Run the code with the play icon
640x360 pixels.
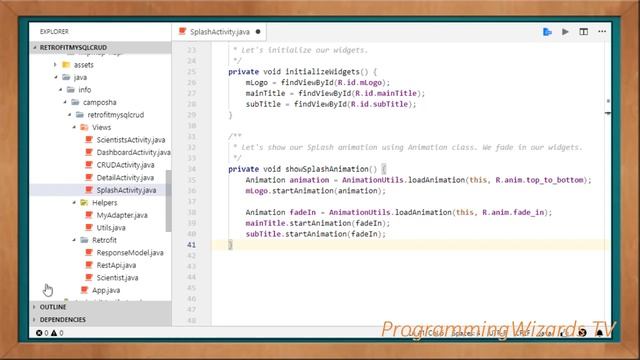point(565,31)
